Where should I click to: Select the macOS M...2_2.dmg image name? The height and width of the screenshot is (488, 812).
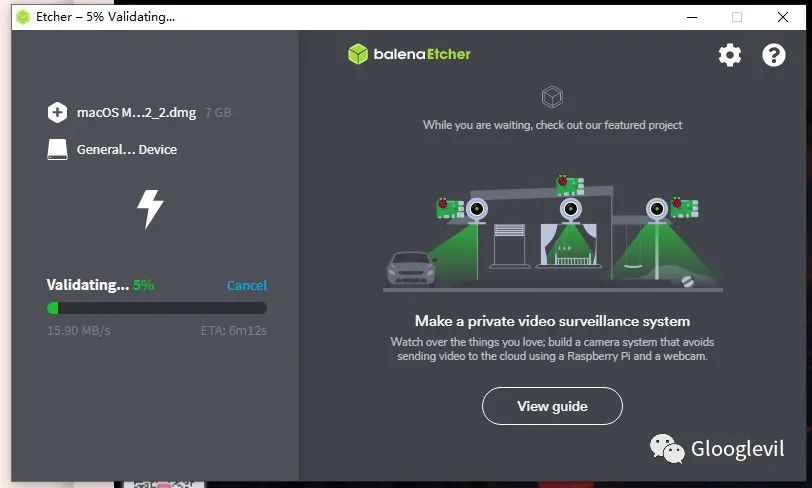click(x=136, y=112)
